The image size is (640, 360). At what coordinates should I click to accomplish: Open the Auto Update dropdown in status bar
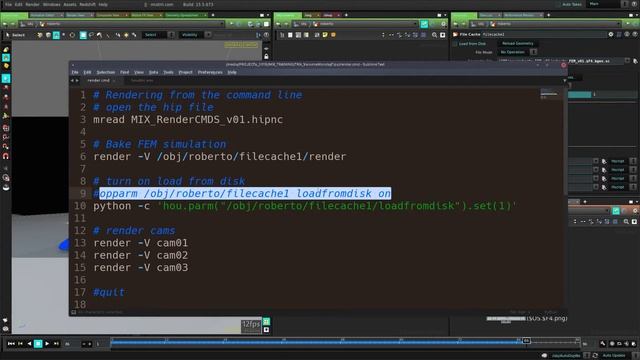coord(617,356)
